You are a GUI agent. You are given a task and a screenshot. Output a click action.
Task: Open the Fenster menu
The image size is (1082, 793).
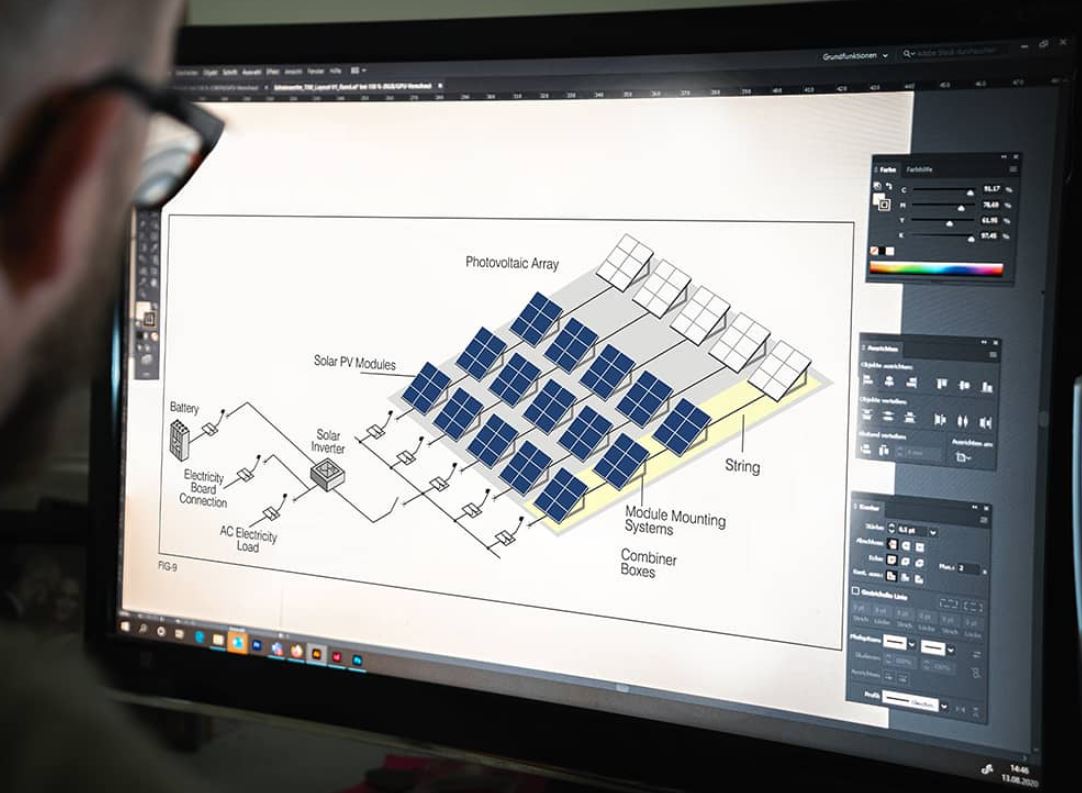coord(315,71)
